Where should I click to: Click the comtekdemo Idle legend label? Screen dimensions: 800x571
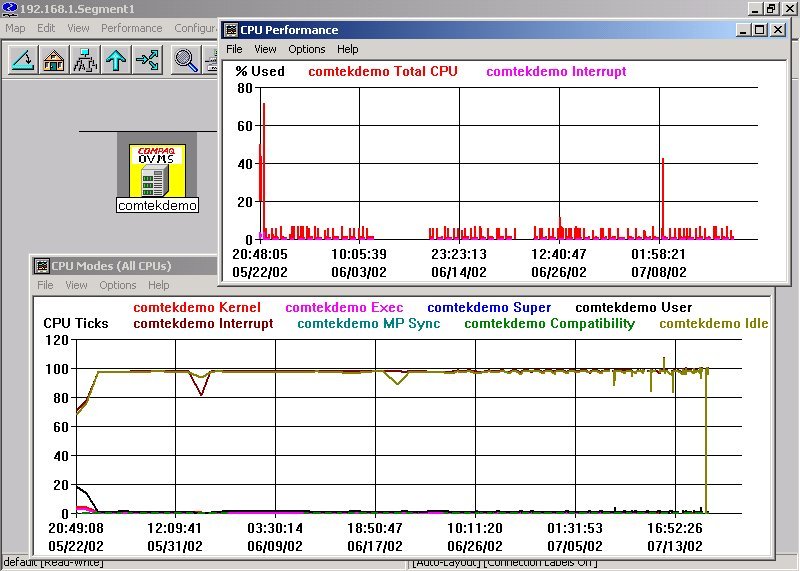click(714, 324)
